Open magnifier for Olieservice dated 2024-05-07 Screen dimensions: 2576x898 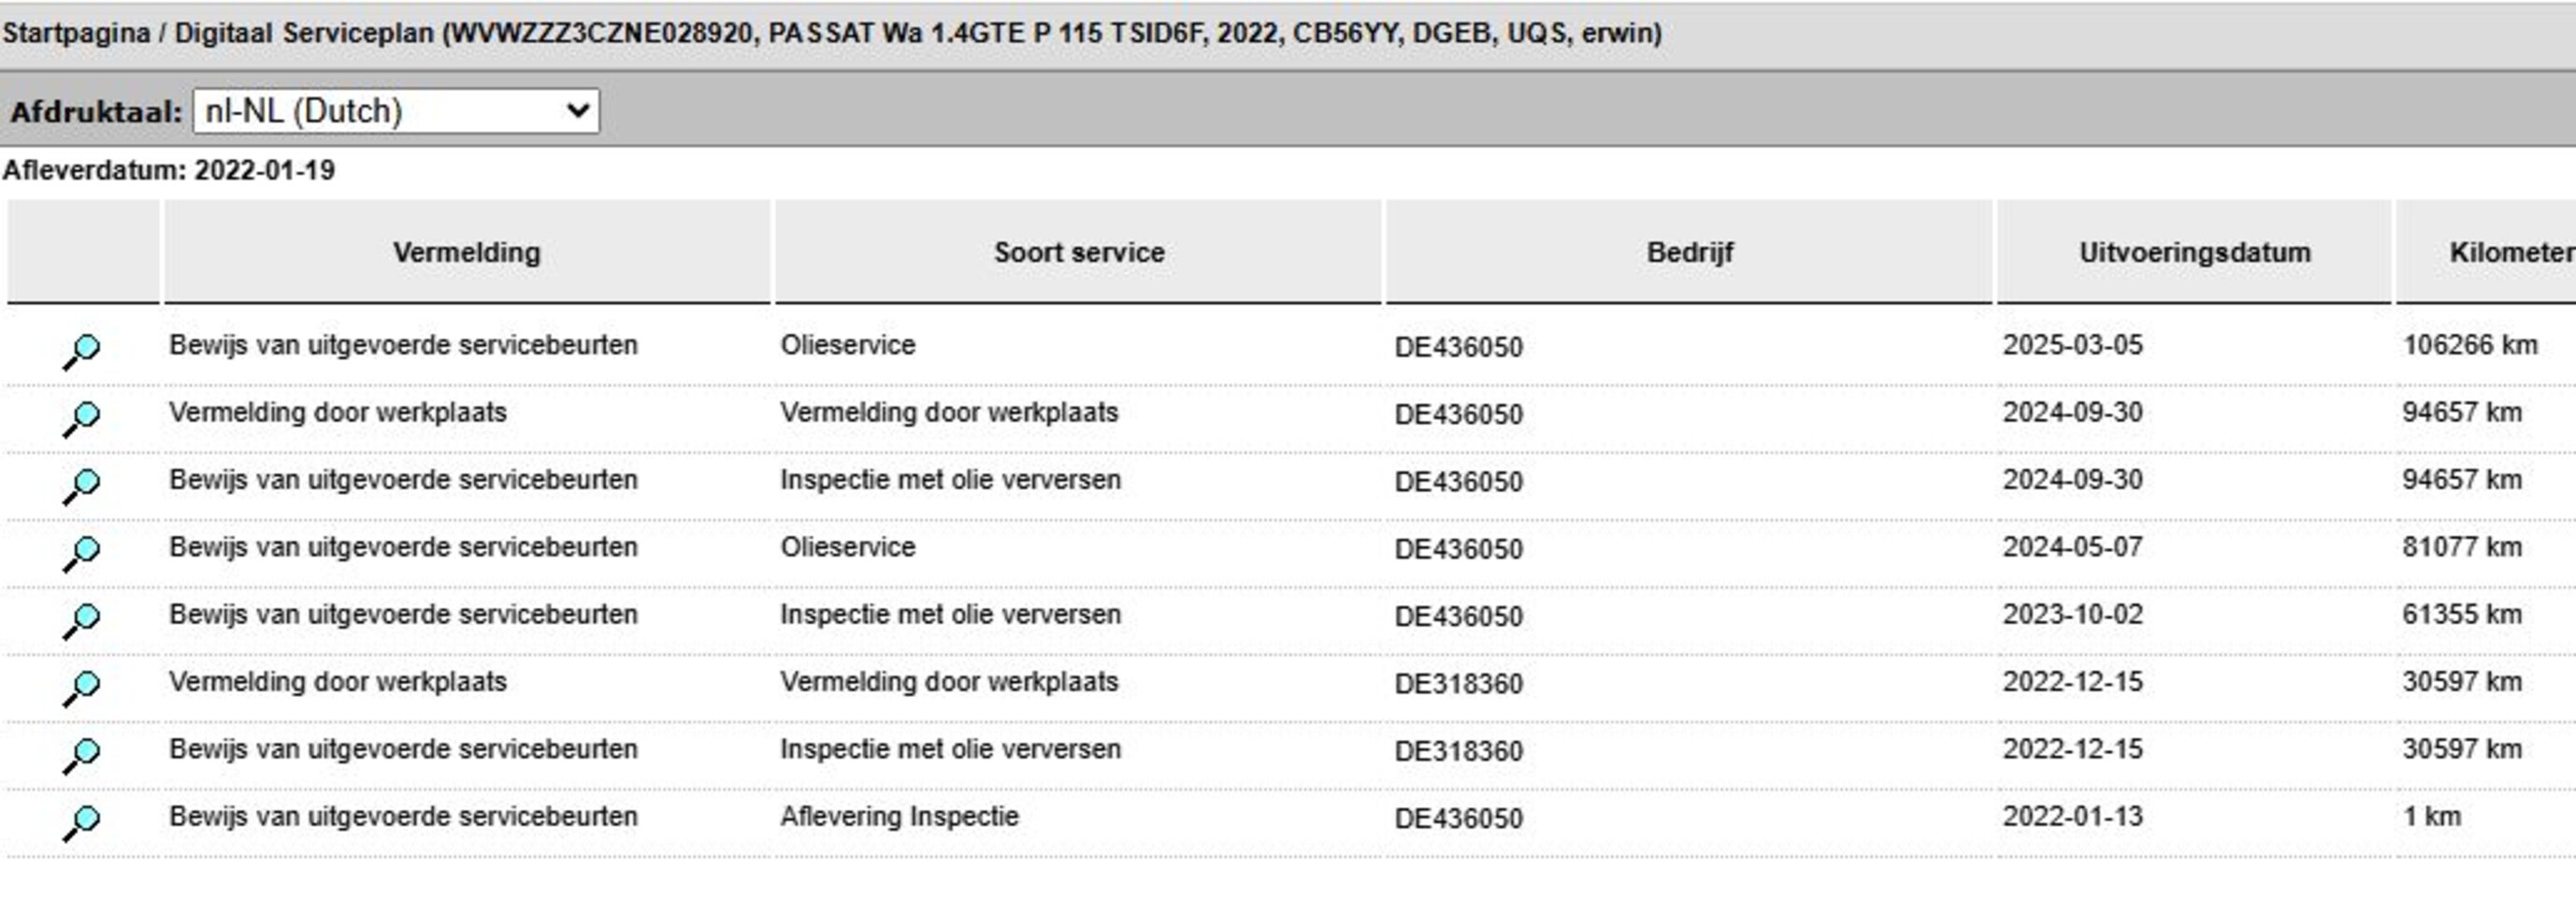click(x=82, y=552)
